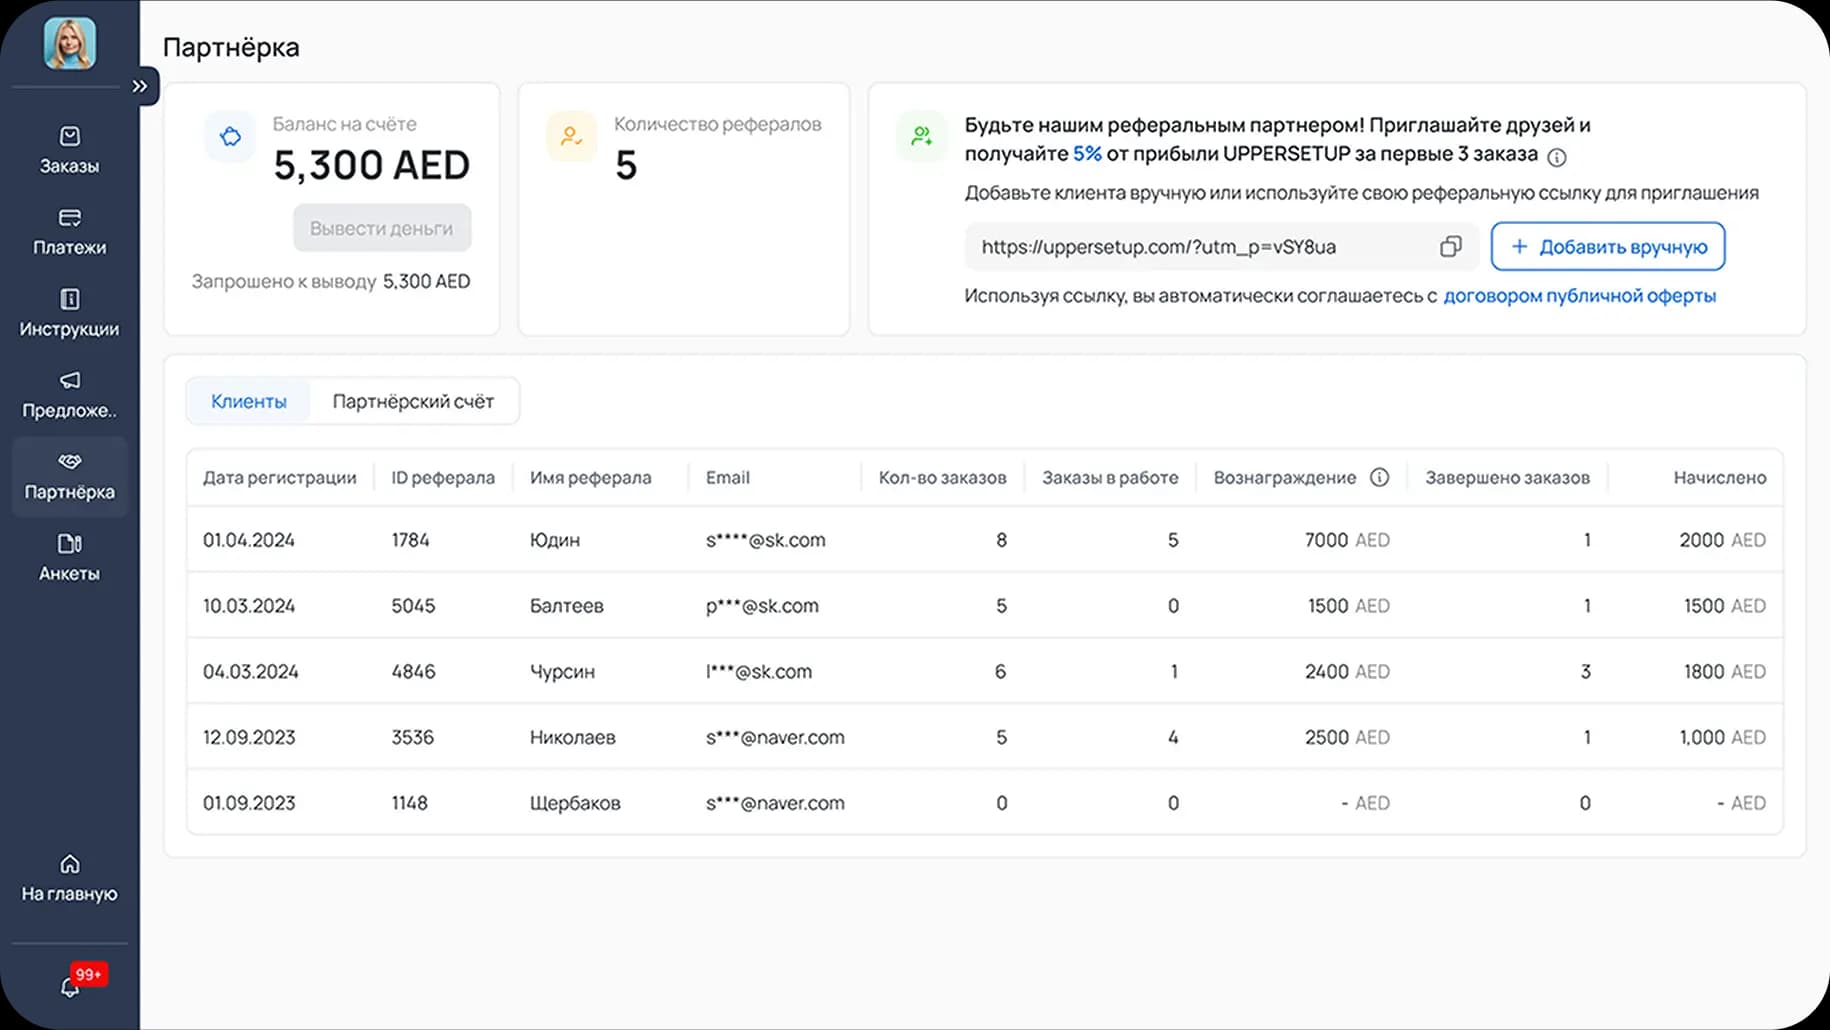
Task: Open the Анкеты section
Action: pos(69,557)
